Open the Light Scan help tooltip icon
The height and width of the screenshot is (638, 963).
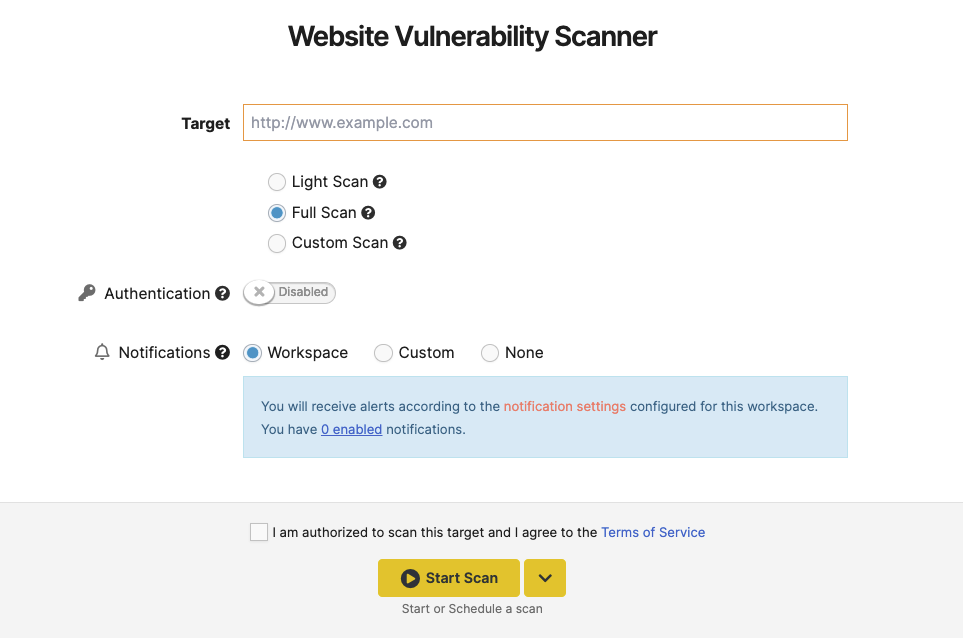[379, 182]
